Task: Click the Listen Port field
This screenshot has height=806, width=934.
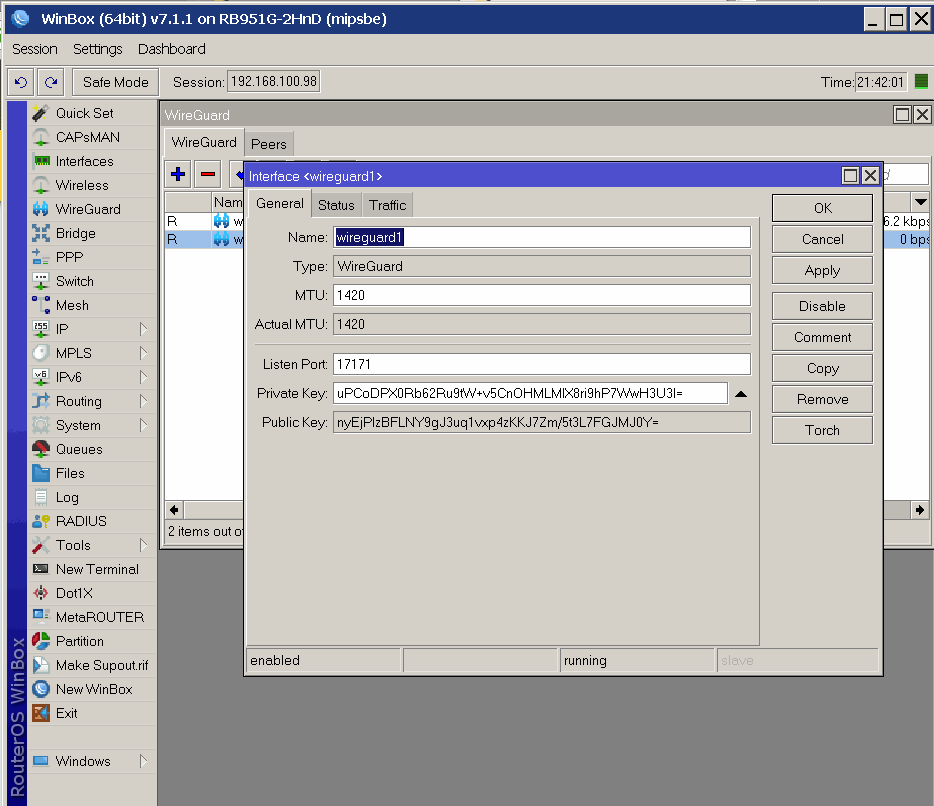Action: [x=541, y=364]
